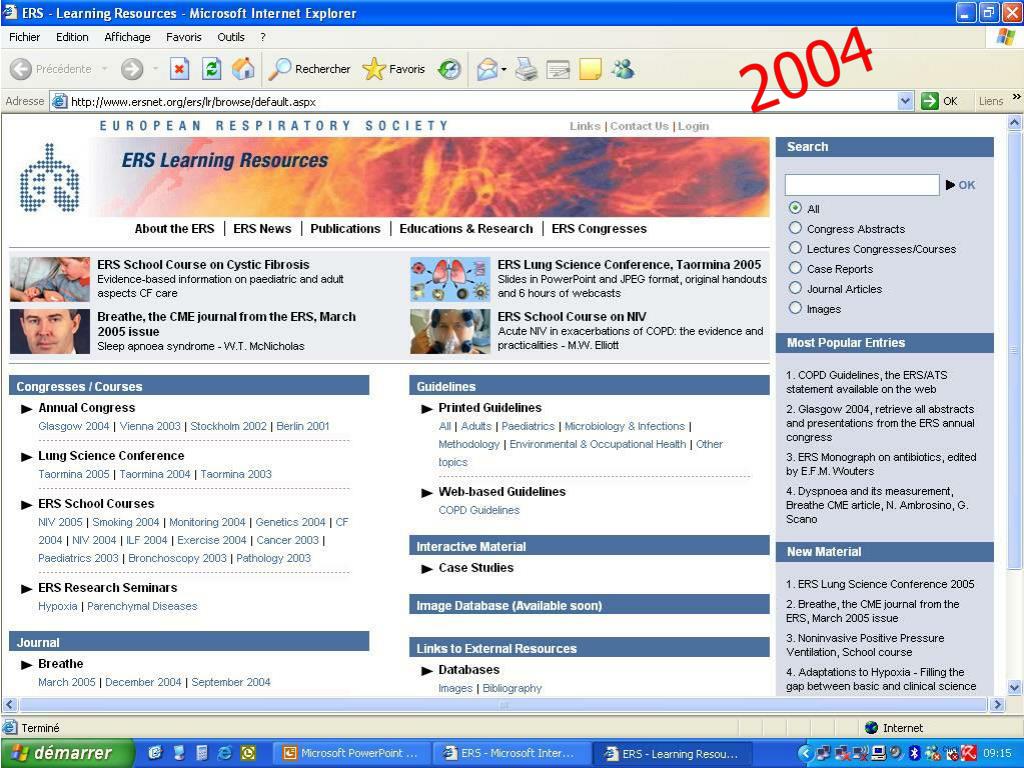This screenshot has height=768, width=1024.
Task: Click the Stop button in IE toolbar
Action: coord(180,69)
